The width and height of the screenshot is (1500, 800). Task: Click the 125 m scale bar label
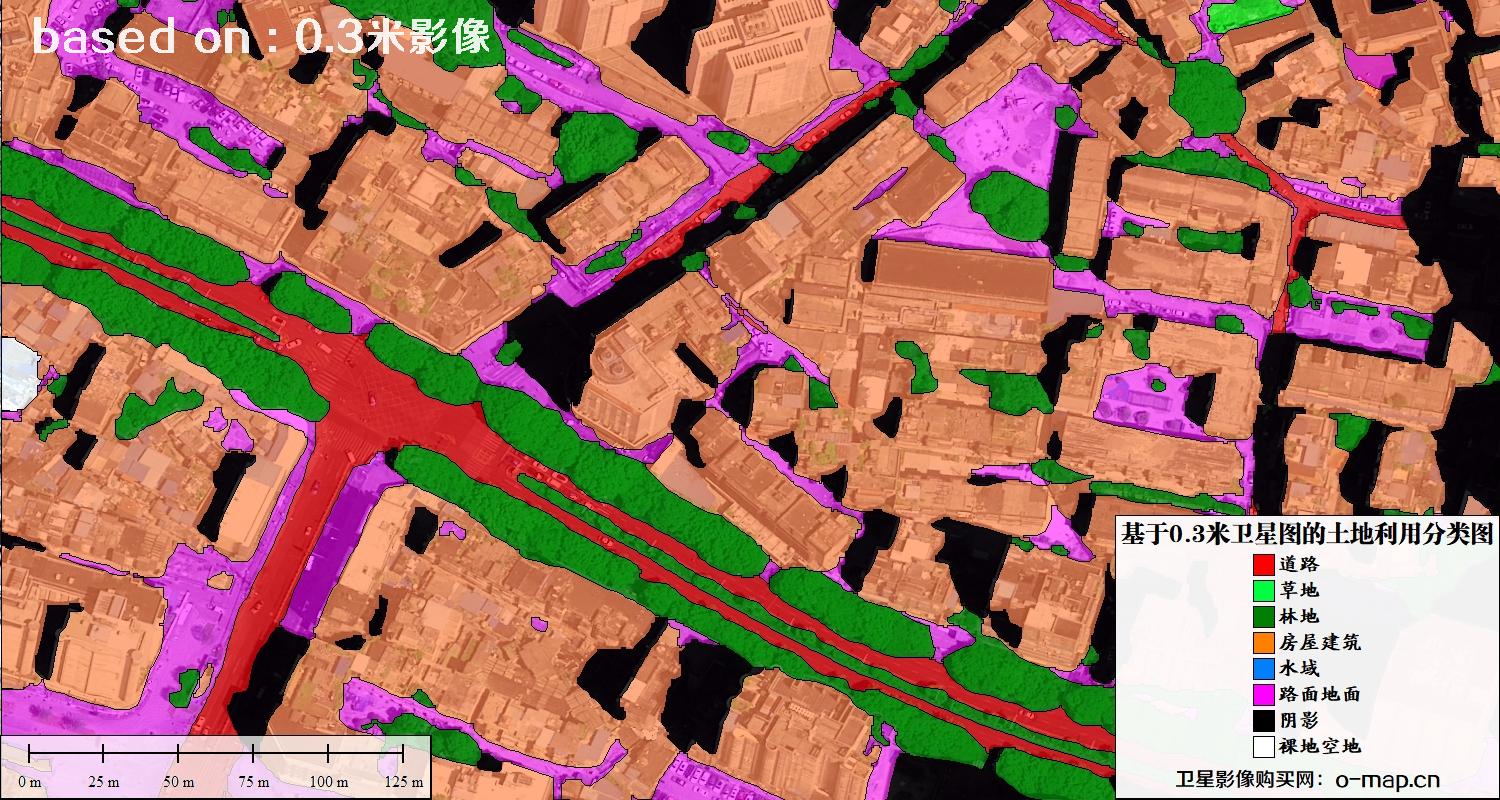[403, 782]
